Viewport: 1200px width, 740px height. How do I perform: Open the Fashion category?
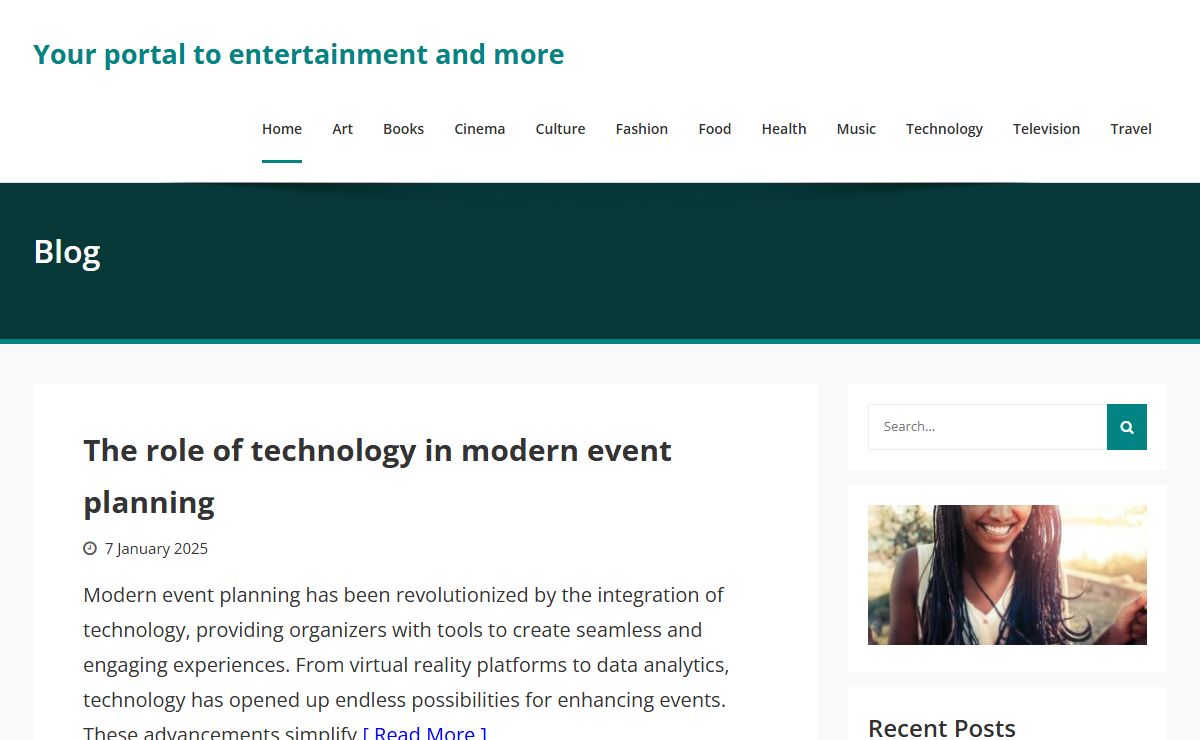(642, 129)
